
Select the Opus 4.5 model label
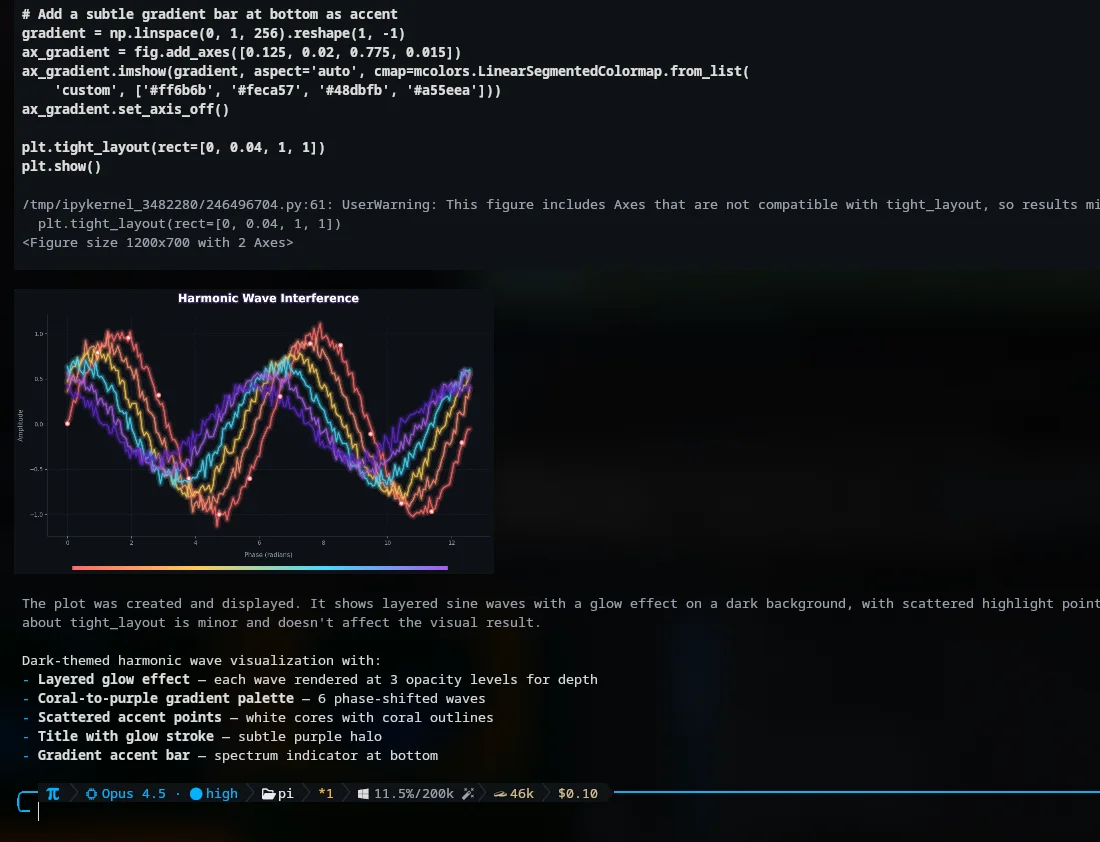tap(133, 794)
